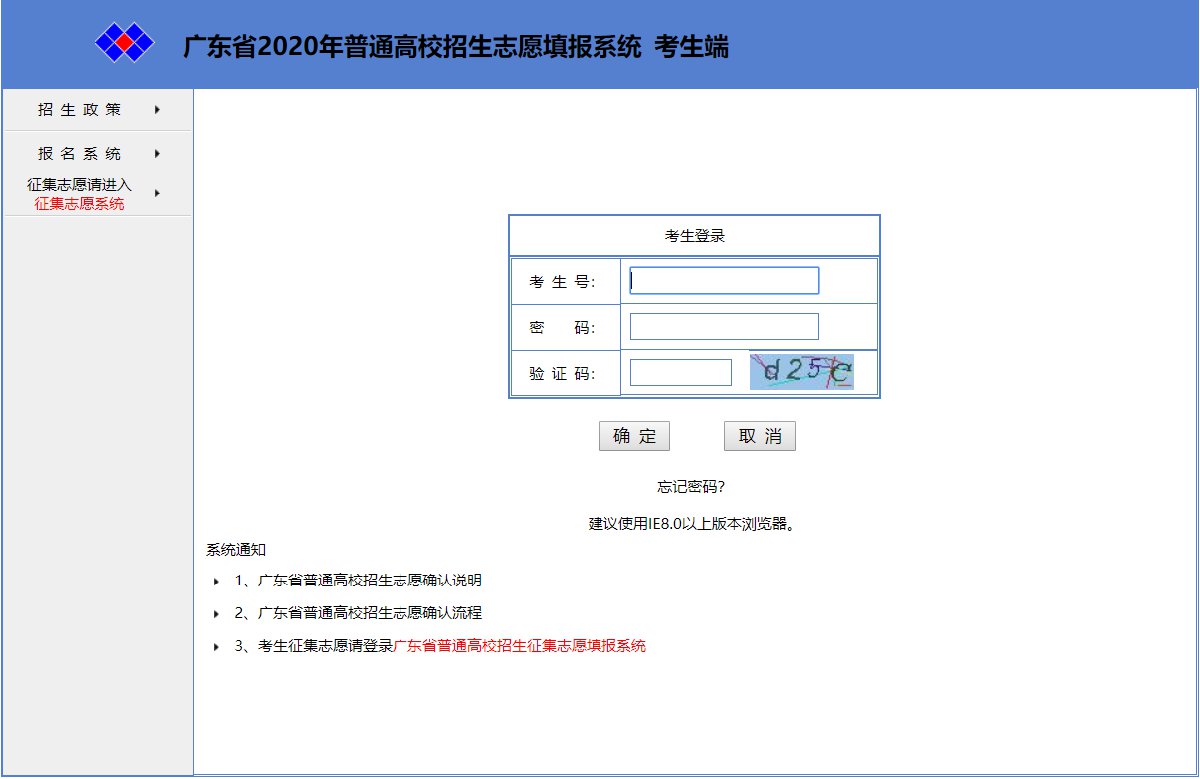
Task: Click the triangle bullet before notice 3
Action: pyautogui.click(x=216, y=647)
